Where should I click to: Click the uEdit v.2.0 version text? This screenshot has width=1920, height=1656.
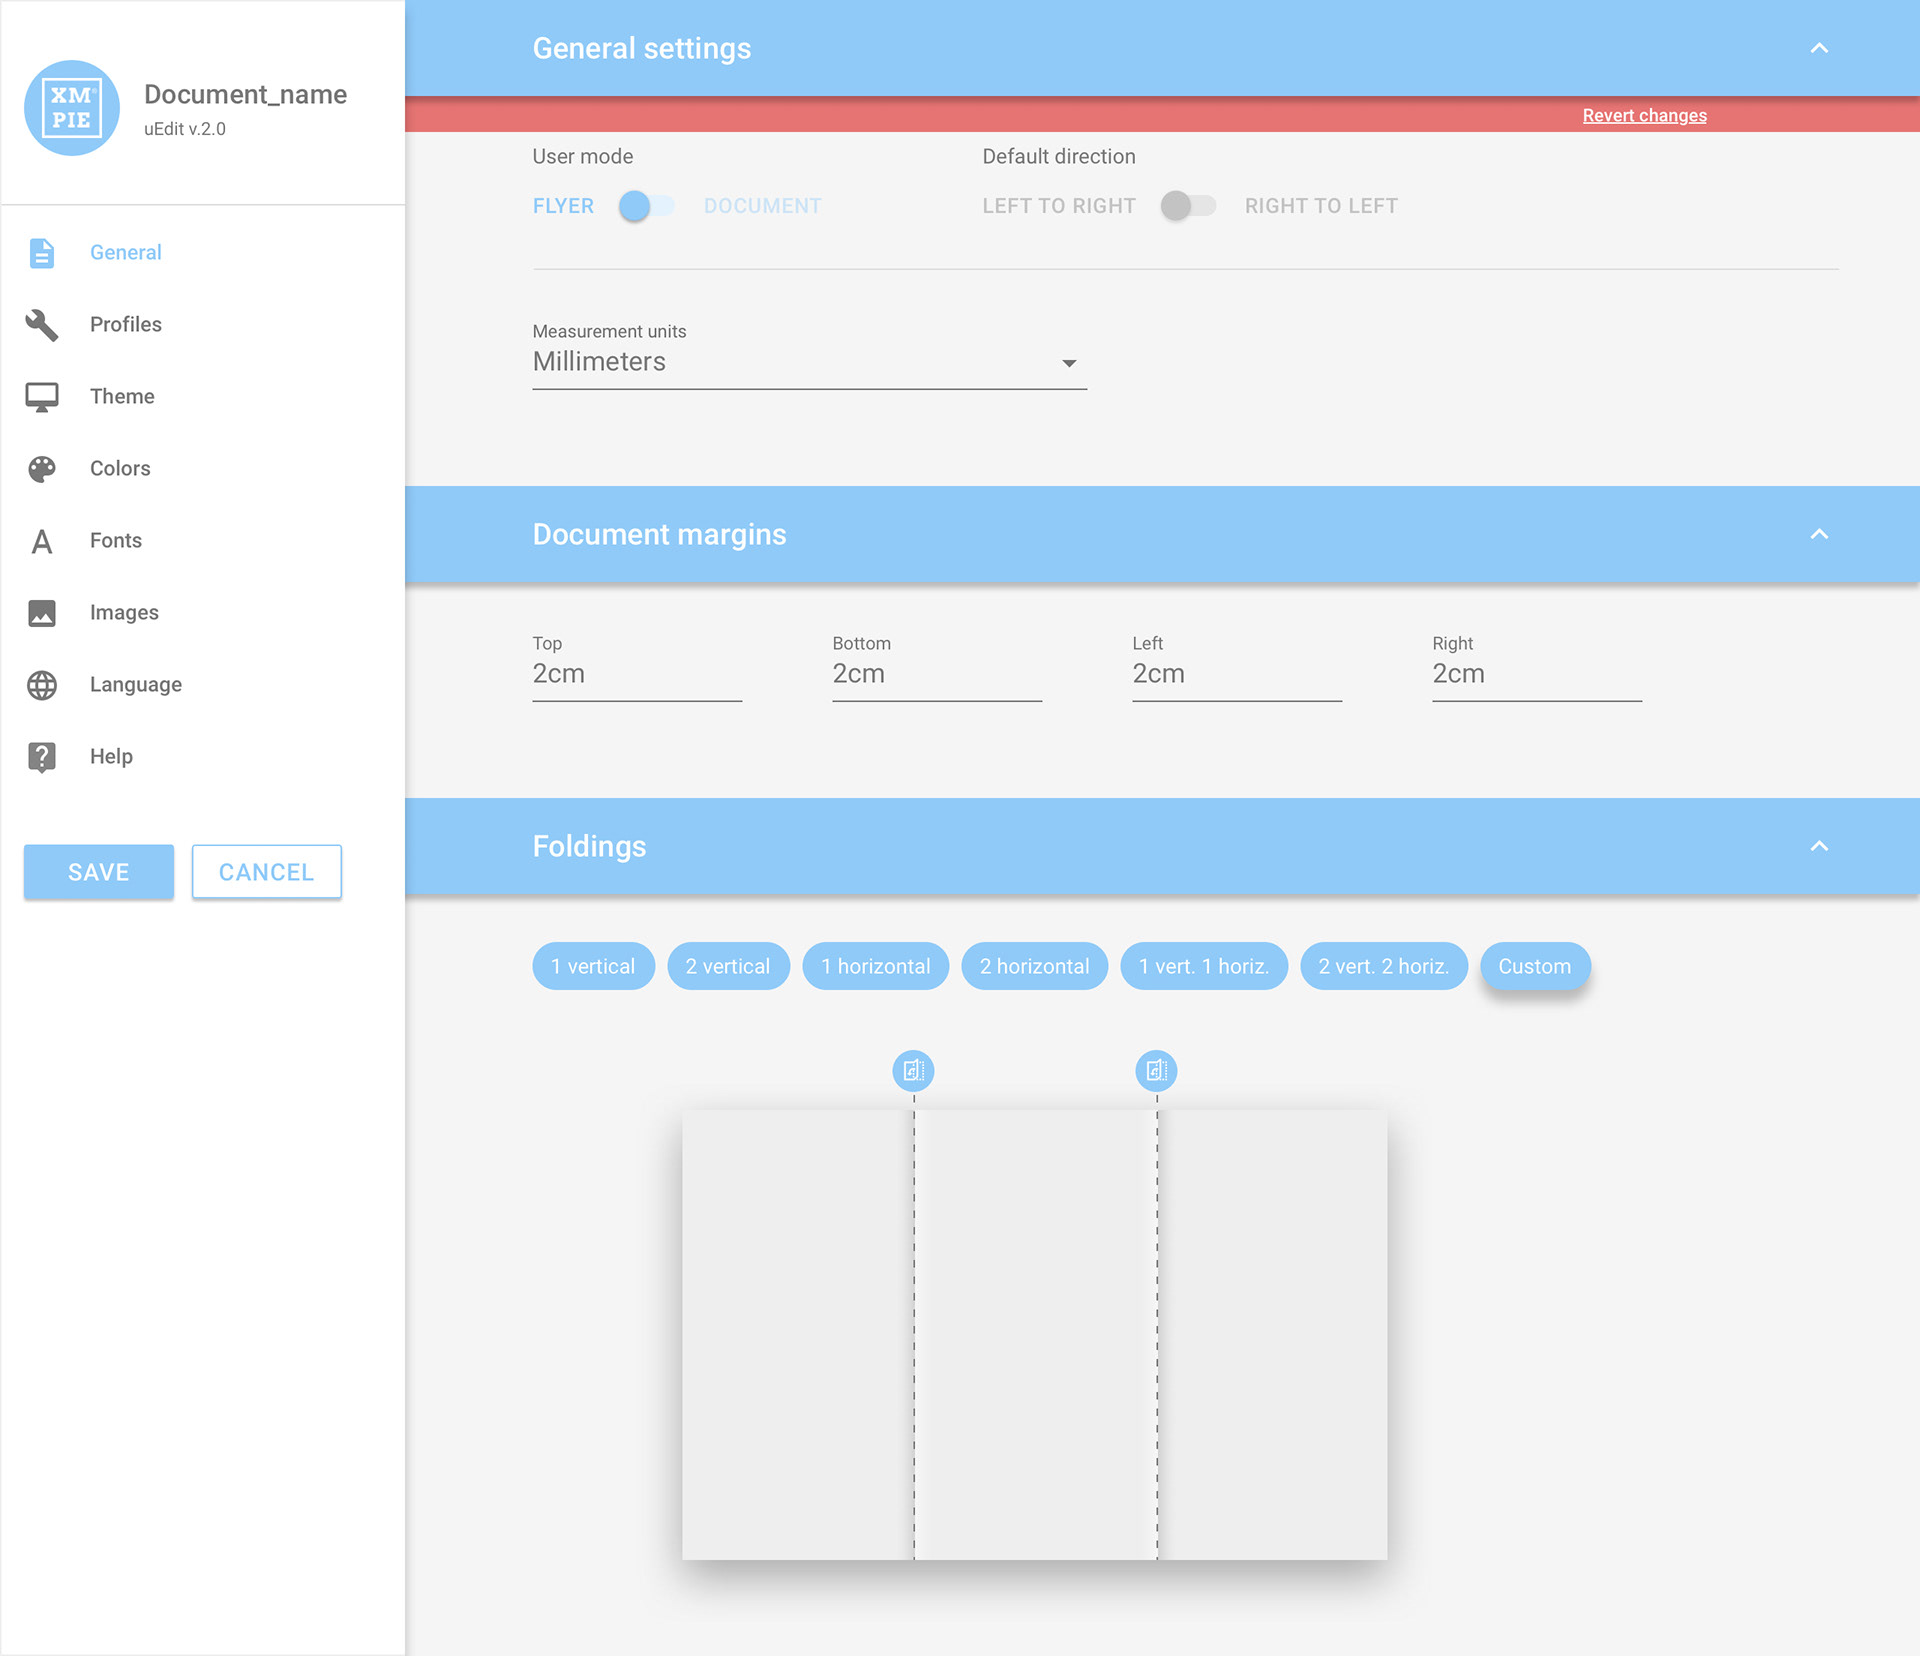(185, 129)
